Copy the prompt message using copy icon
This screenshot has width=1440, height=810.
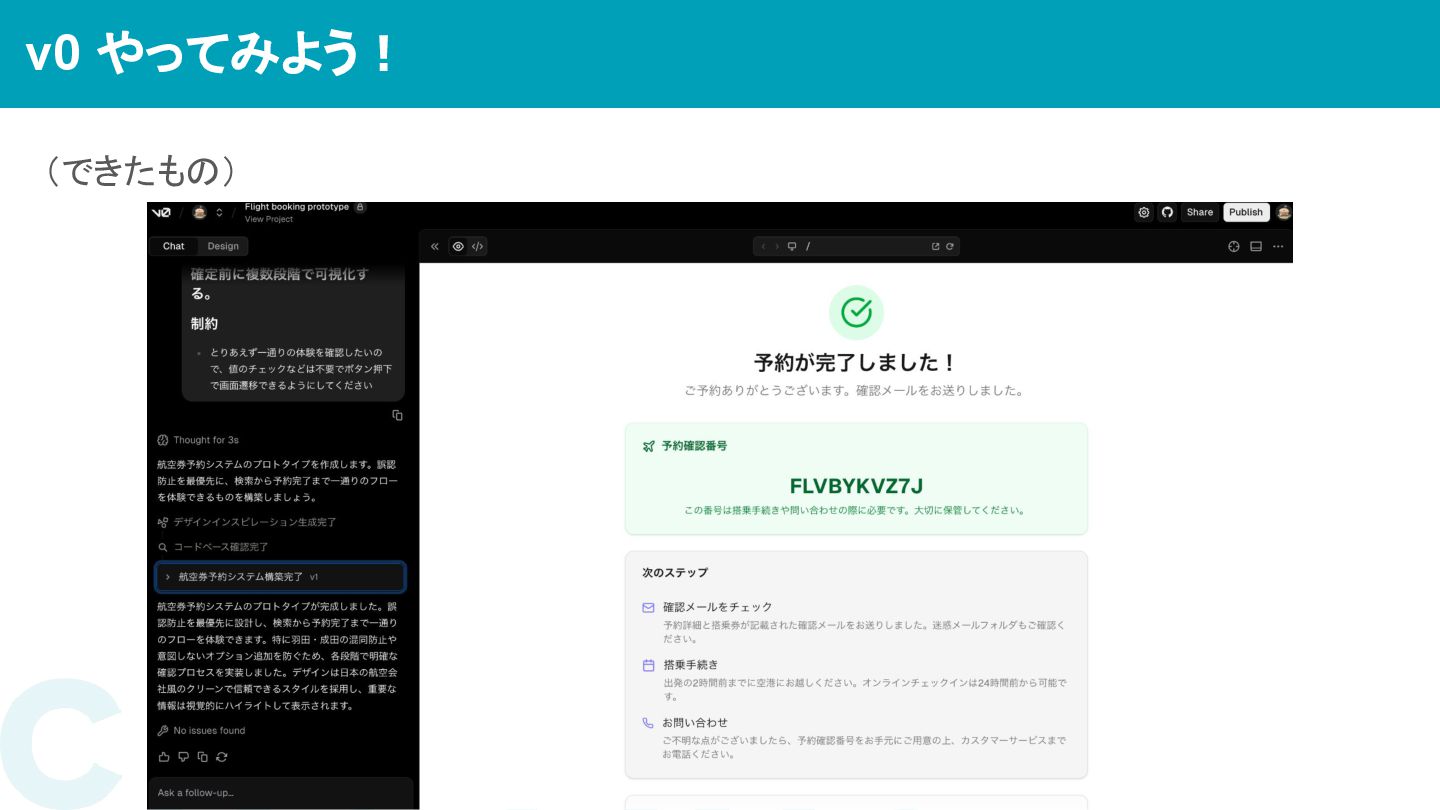(x=398, y=415)
